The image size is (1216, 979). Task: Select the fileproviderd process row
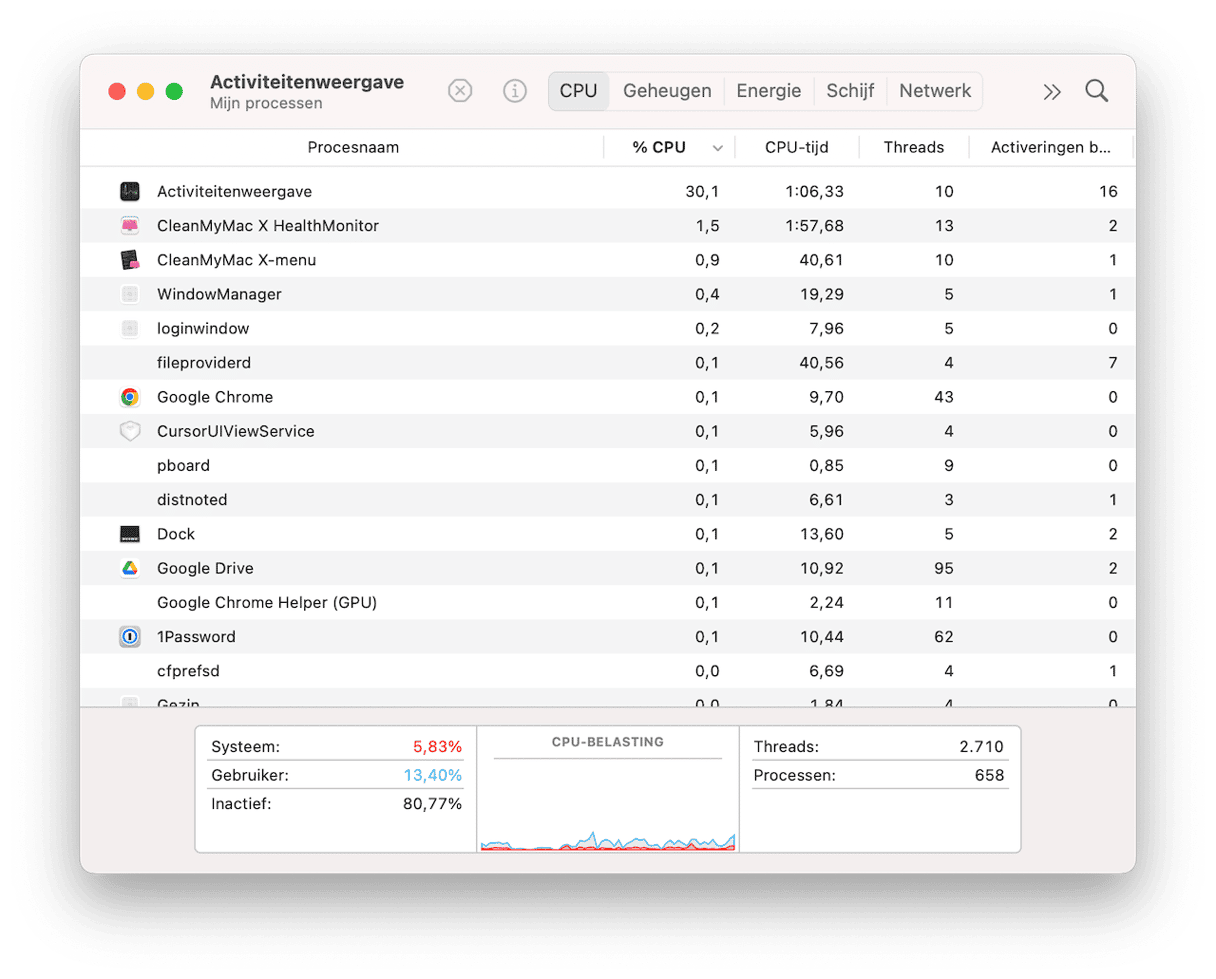pos(608,363)
